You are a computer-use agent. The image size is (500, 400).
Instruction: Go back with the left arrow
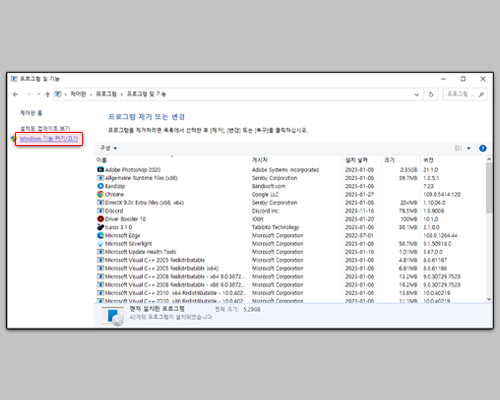(16, 94)
